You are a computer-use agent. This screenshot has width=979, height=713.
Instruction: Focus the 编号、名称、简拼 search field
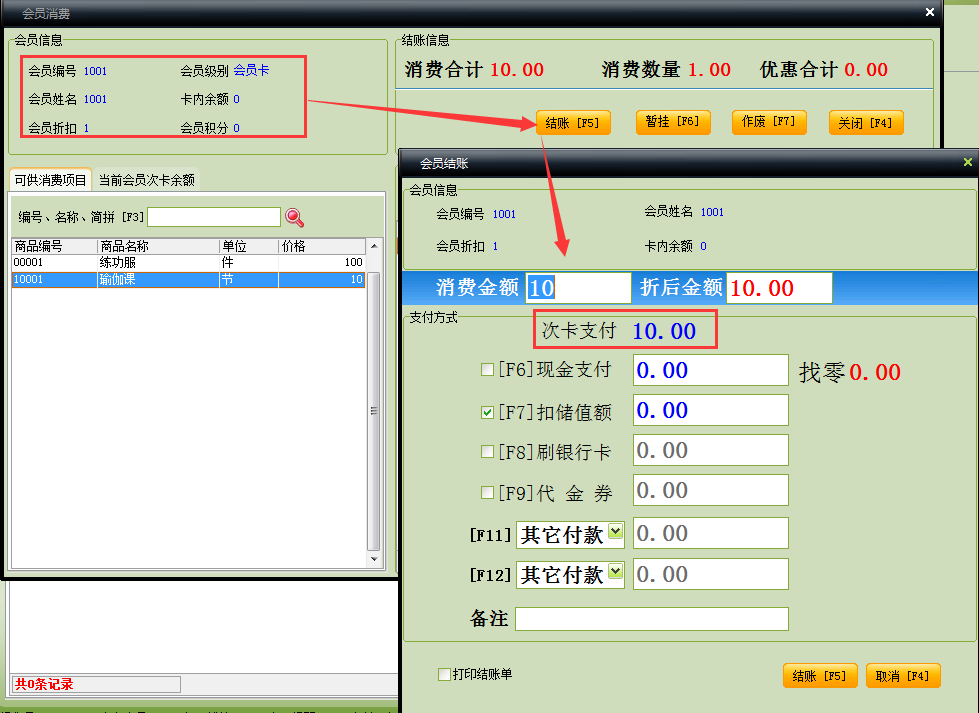pyautogui.click(x=214, y=217)
